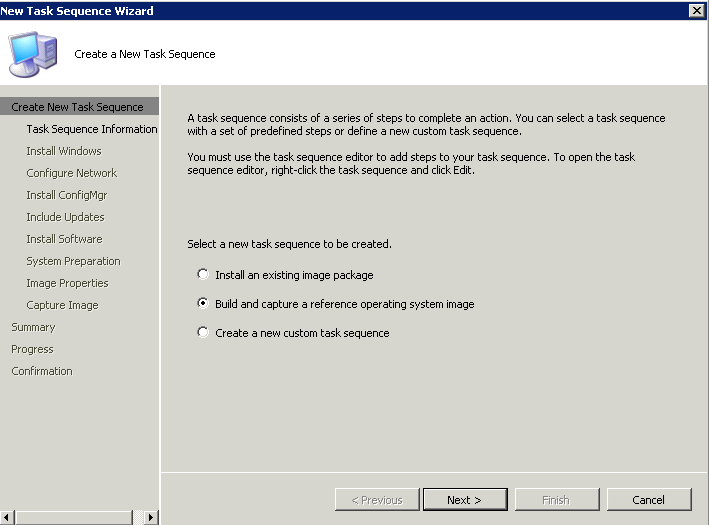Click the Cancel button
Image resolution: width=709 pixels, height=525 pixels.
click(x=649, y=500)
